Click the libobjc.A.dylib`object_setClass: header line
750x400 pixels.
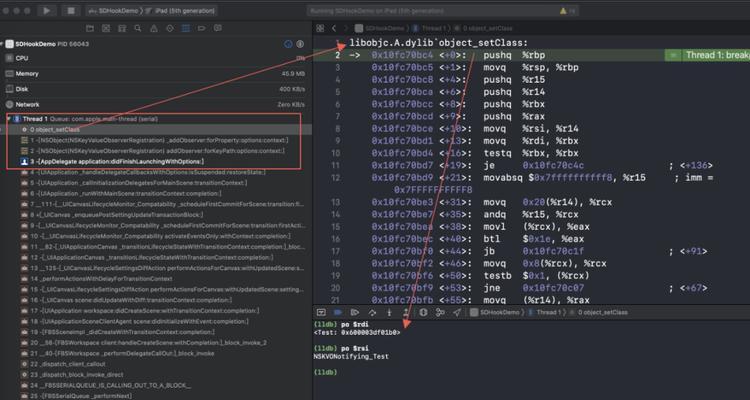(x=439, y=43)
